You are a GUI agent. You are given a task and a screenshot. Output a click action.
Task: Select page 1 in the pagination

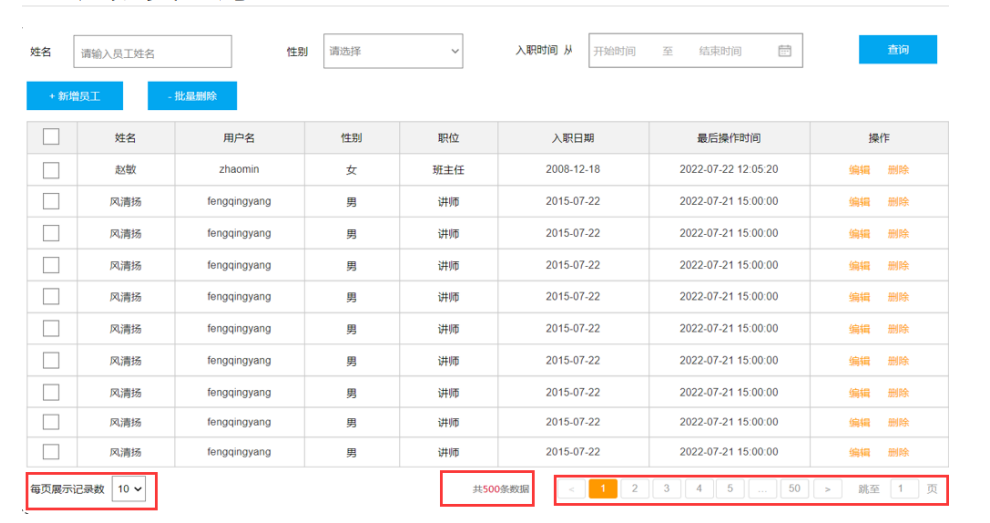603,488
